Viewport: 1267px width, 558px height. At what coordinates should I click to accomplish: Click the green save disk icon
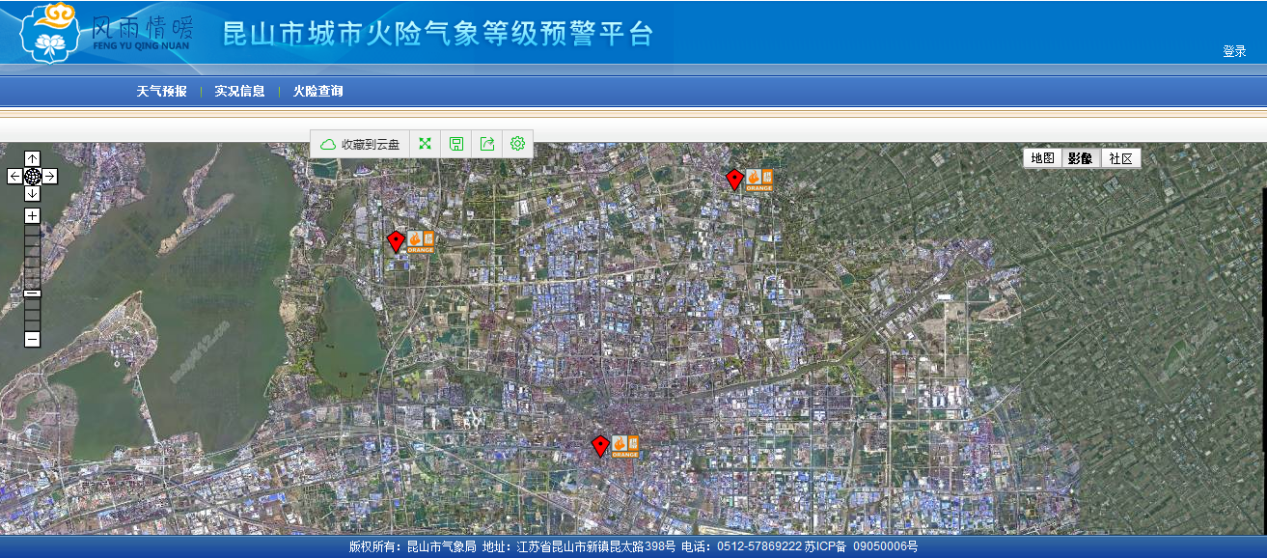(x=456, y=144)
